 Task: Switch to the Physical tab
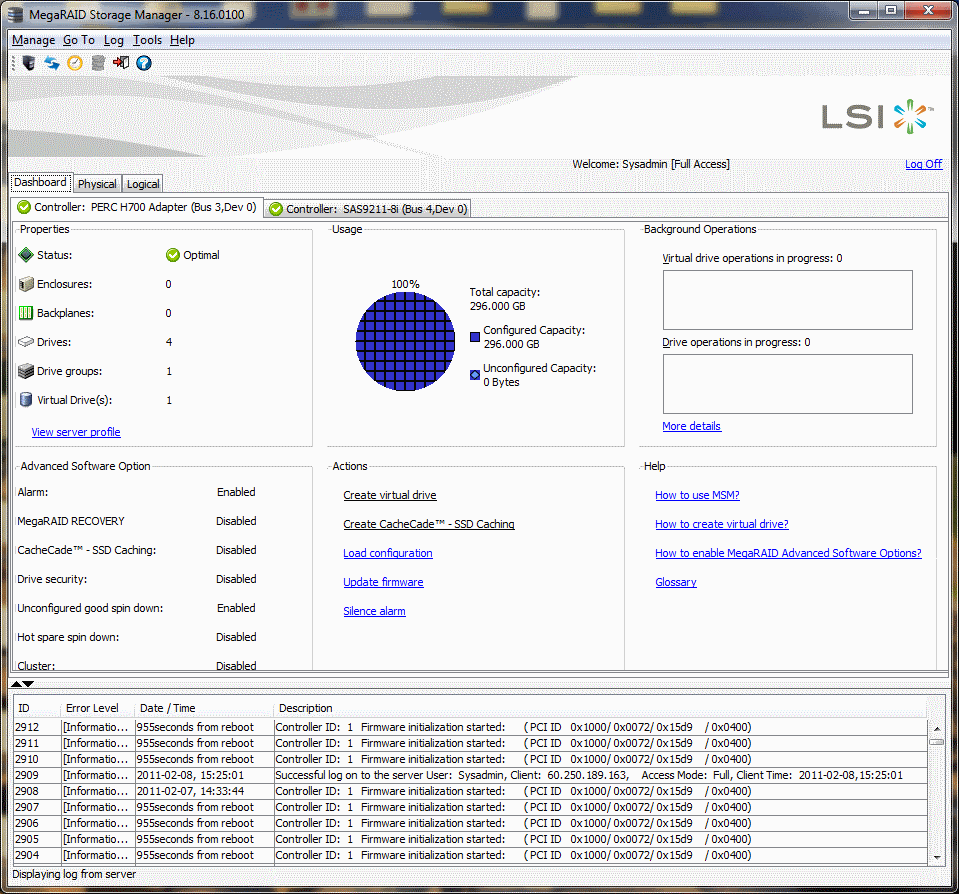(97, 184)
